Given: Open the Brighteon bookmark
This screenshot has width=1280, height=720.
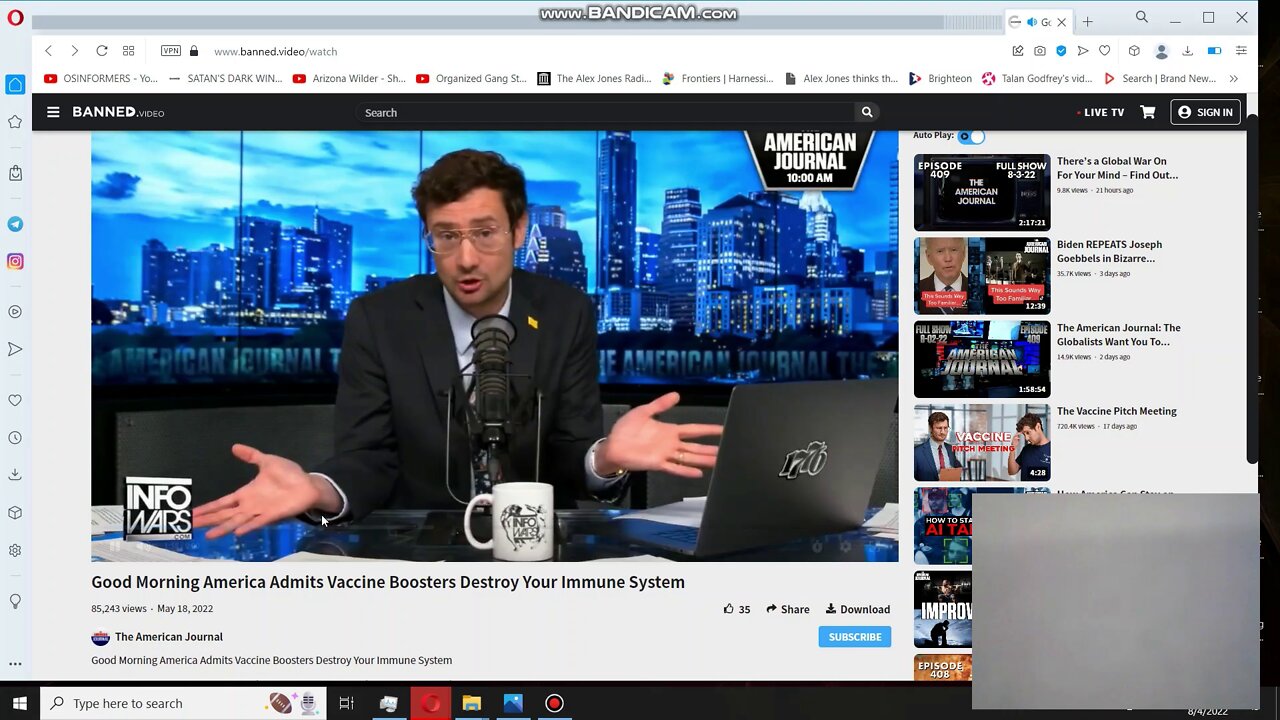Looking at the screenshot, I should pos(940,78).
